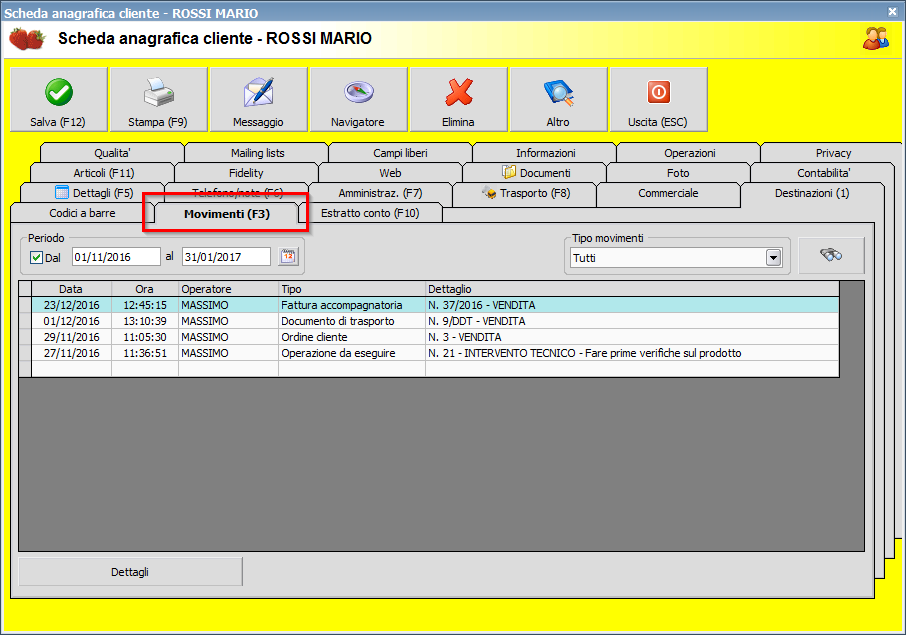Screen dimensions: 906x635
Task: Open the Codici a barre tab
Action: pyautogui.click(x=82, y=213)
